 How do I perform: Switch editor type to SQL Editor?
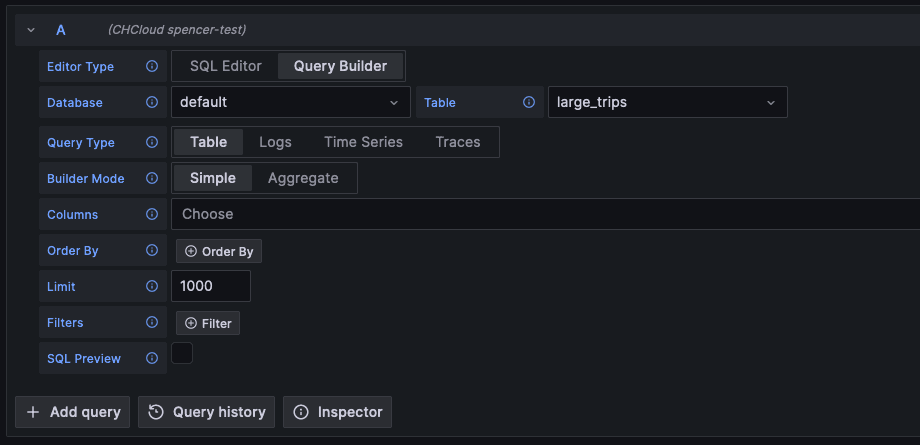[x=226, y=67]
